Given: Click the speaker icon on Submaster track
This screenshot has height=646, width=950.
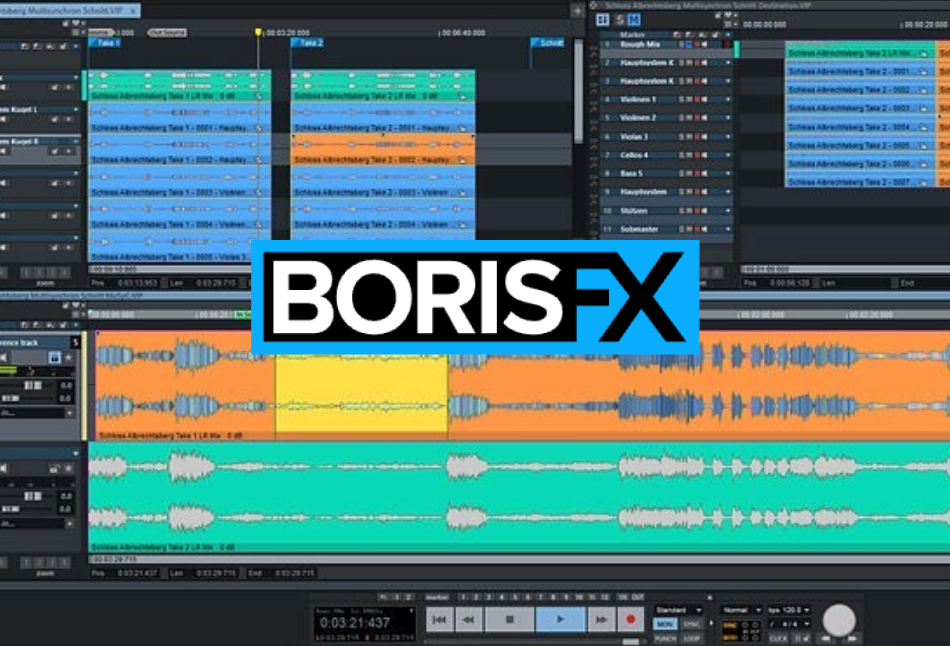Looking at the screenshot, I should [x=705, y=229].
